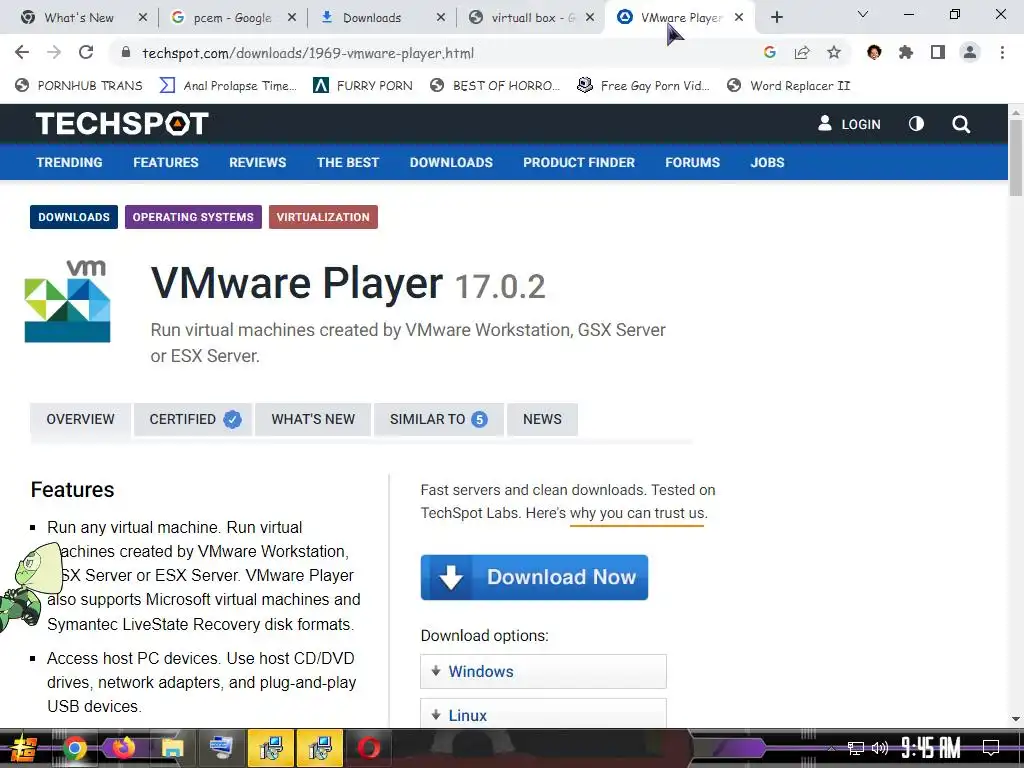Select the CERTIFIED tab
Viewport: 1024px width, 768px height.
point(193,419)
